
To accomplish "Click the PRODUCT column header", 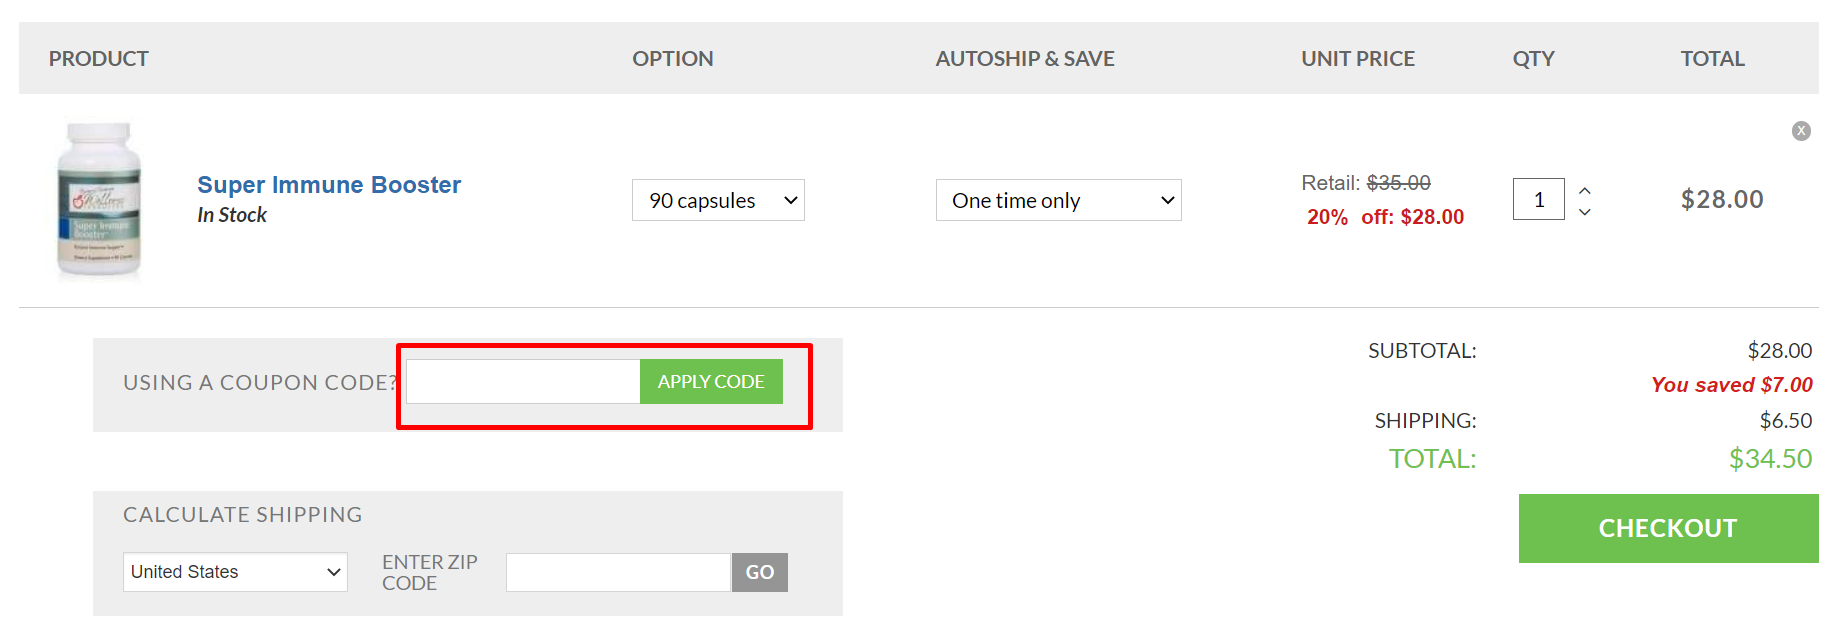I will tap(98, 58).
